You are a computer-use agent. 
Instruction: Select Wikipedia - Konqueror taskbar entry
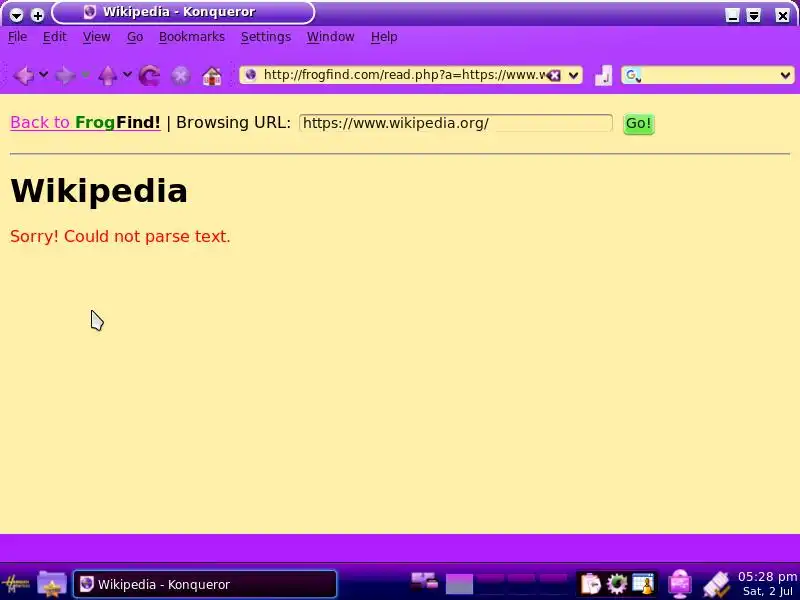coord(205,584)
